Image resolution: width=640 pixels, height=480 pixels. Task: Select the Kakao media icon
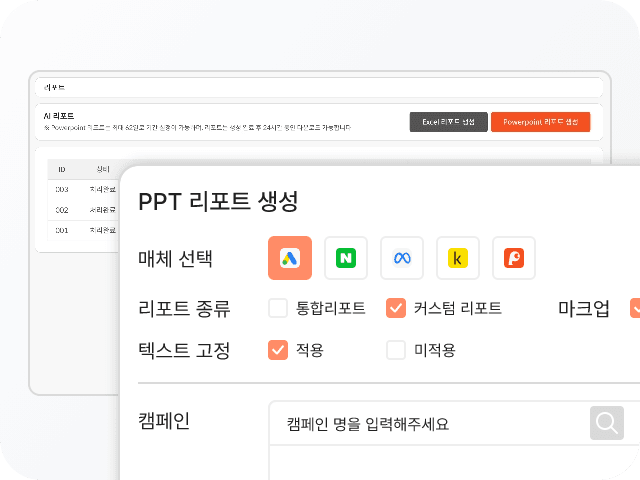point(458,258)
